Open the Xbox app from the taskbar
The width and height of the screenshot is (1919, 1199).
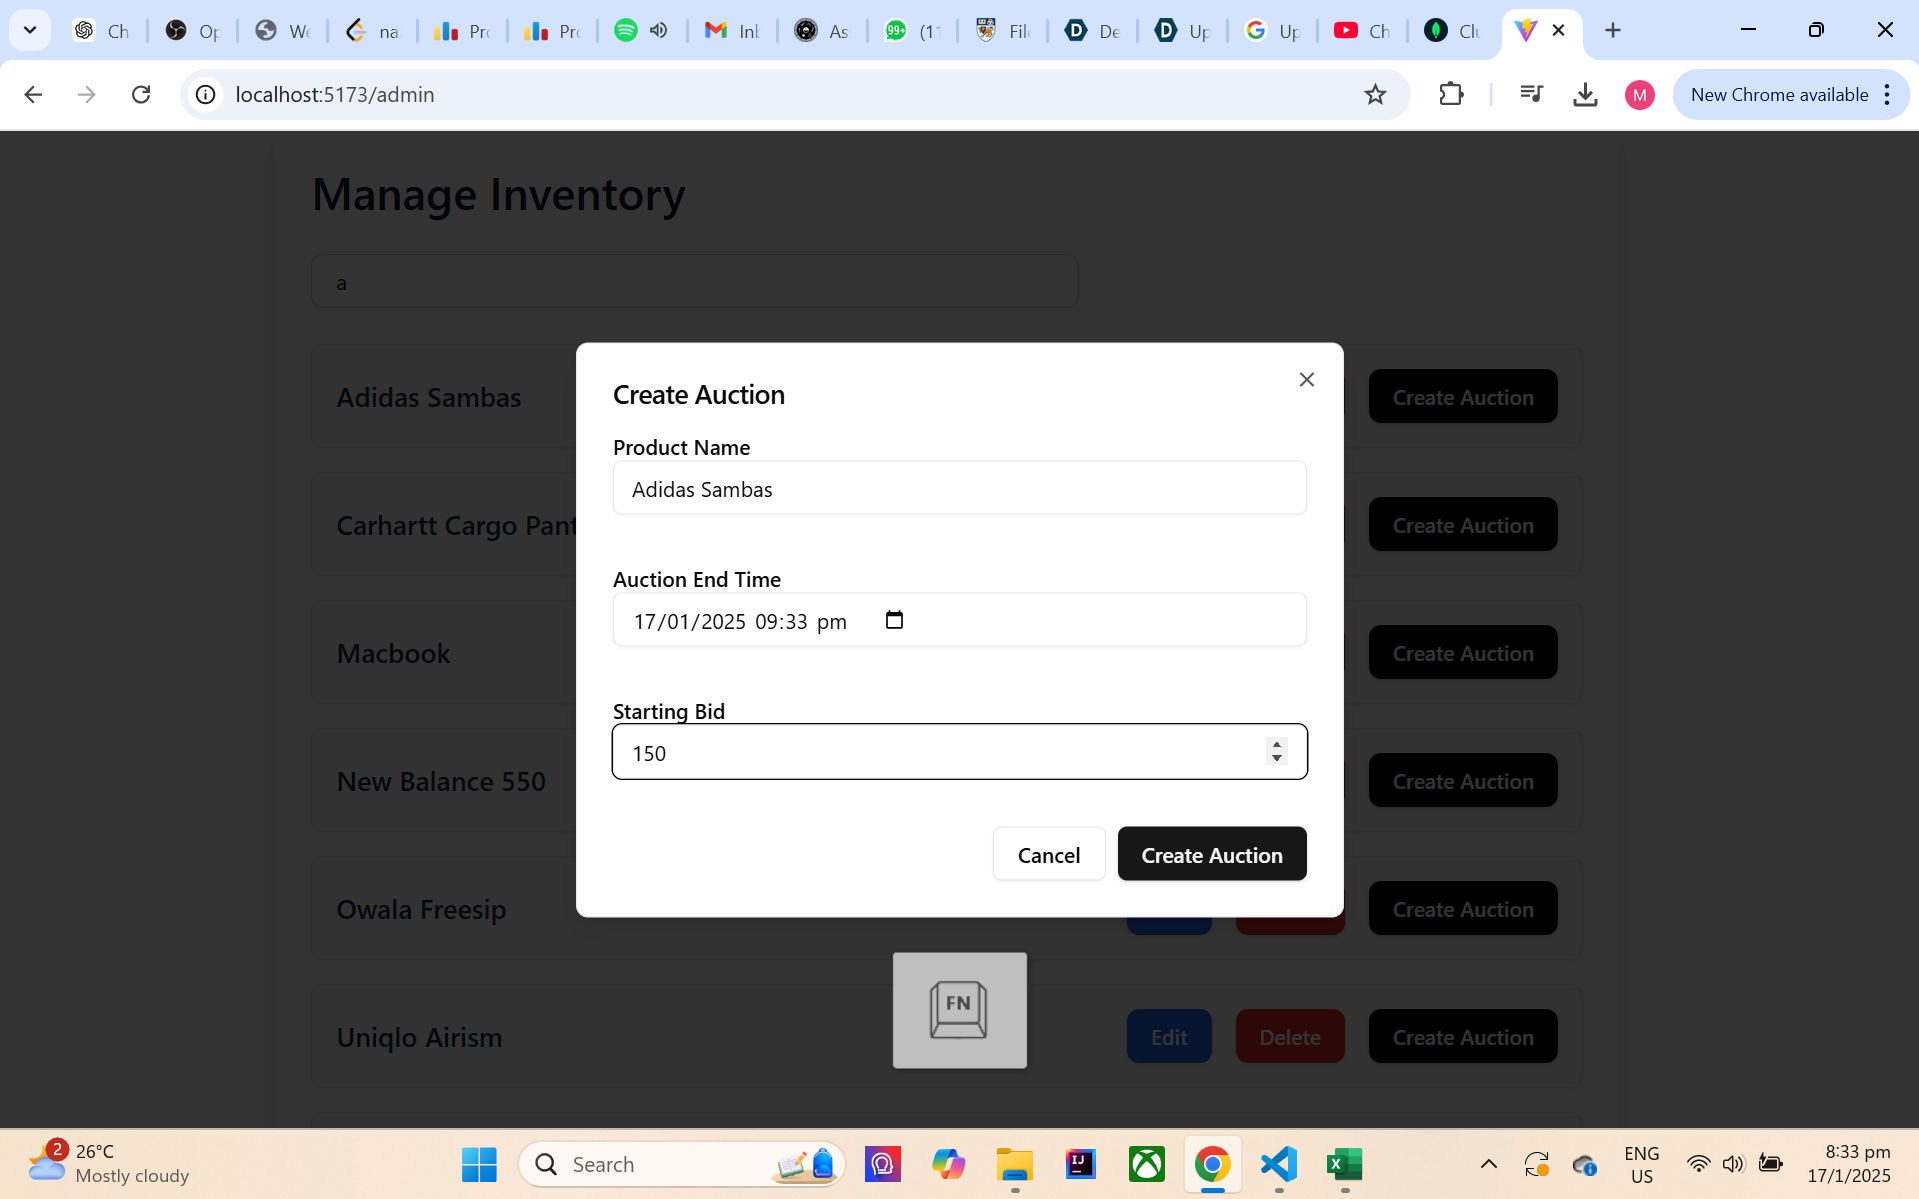click(x=1146, y=1164)
